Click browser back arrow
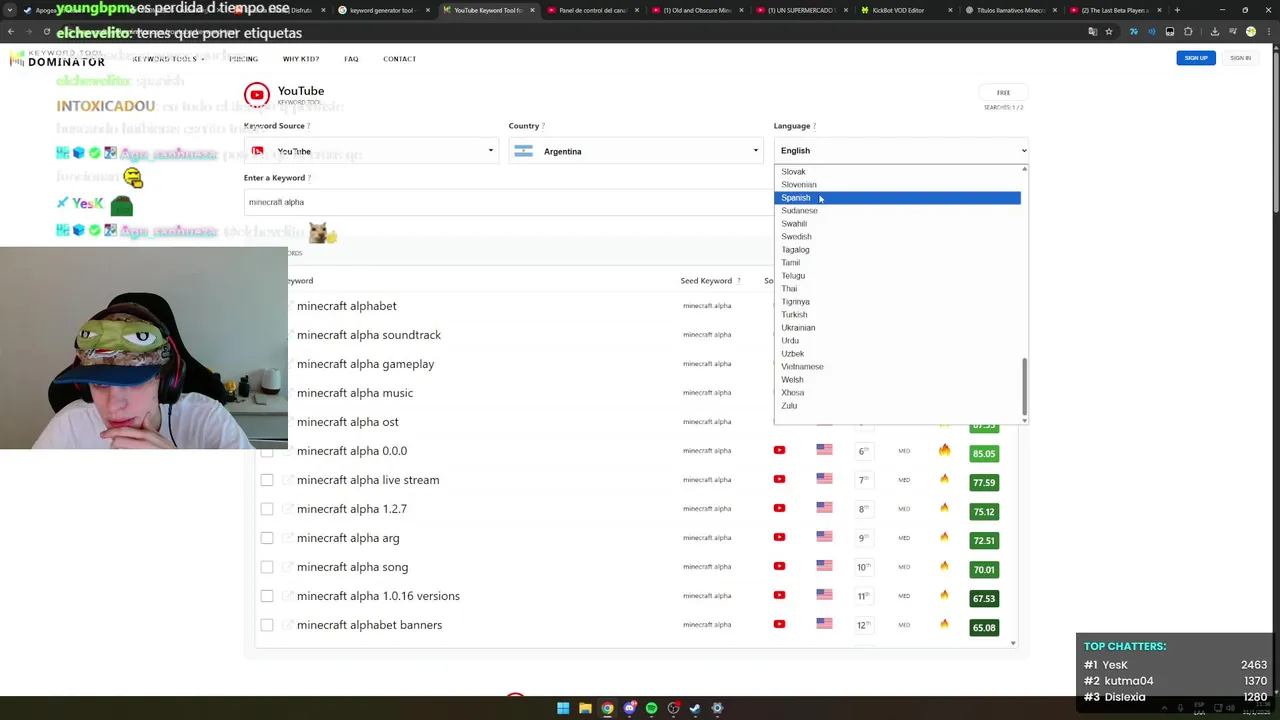1280x720 pixels. (11, 31)
